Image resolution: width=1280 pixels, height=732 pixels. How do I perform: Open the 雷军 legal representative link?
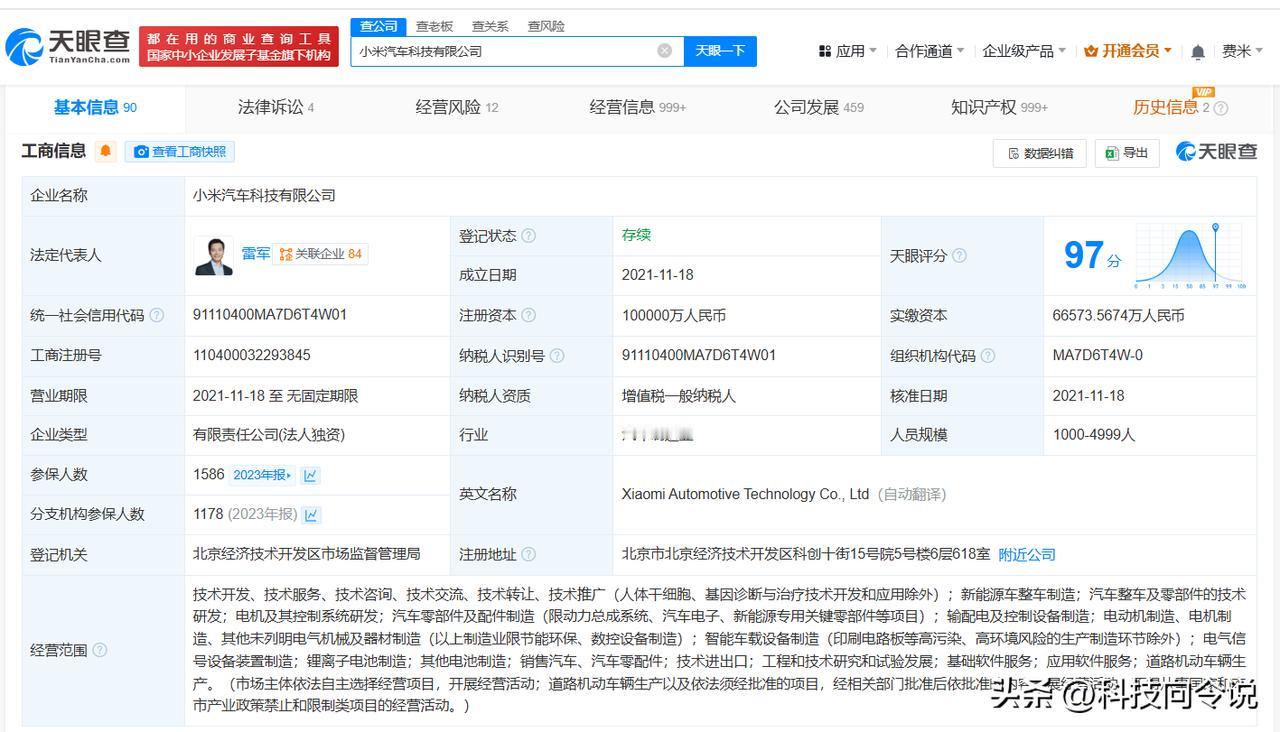coord(255,254)
